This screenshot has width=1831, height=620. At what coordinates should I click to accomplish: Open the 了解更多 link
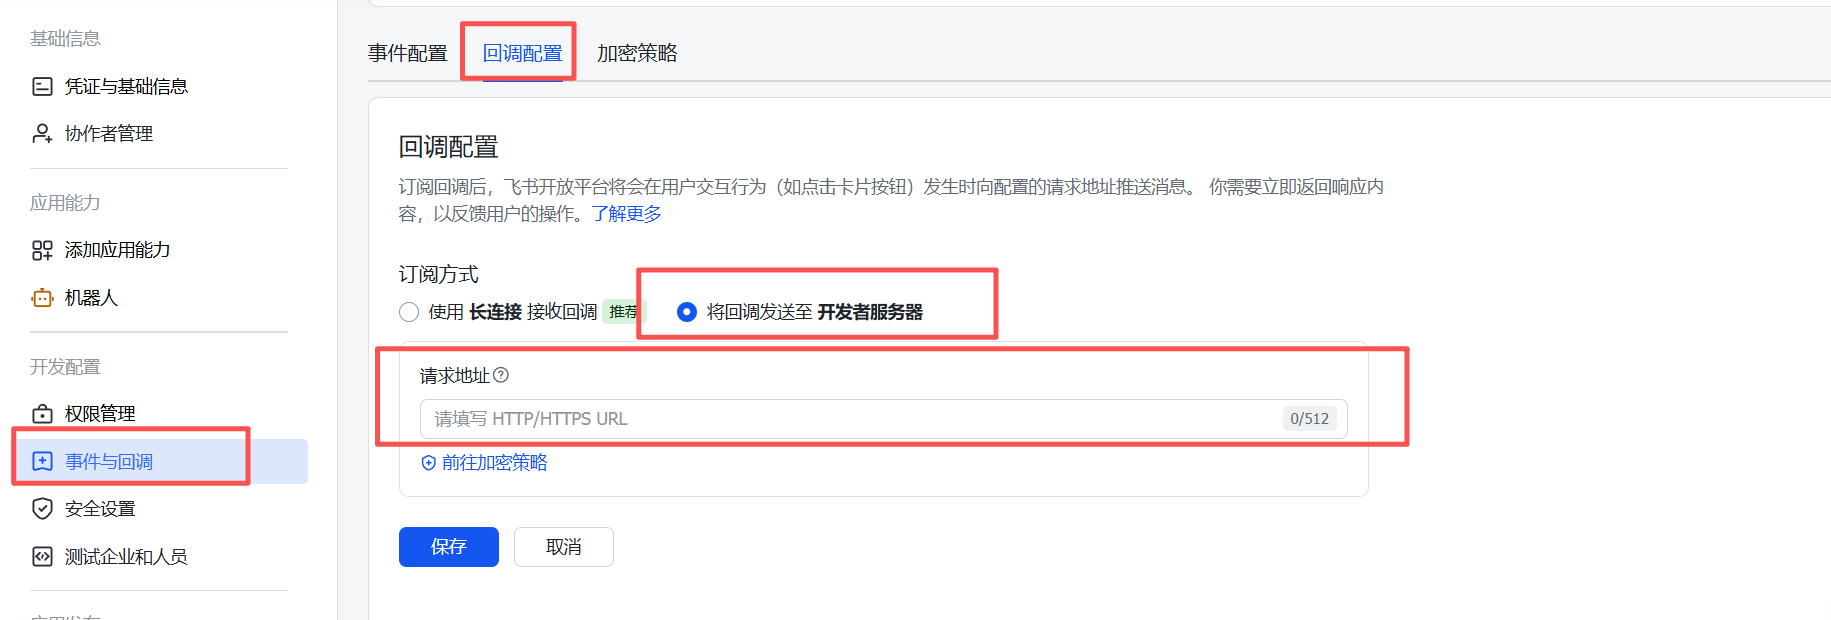pos(626,214)
